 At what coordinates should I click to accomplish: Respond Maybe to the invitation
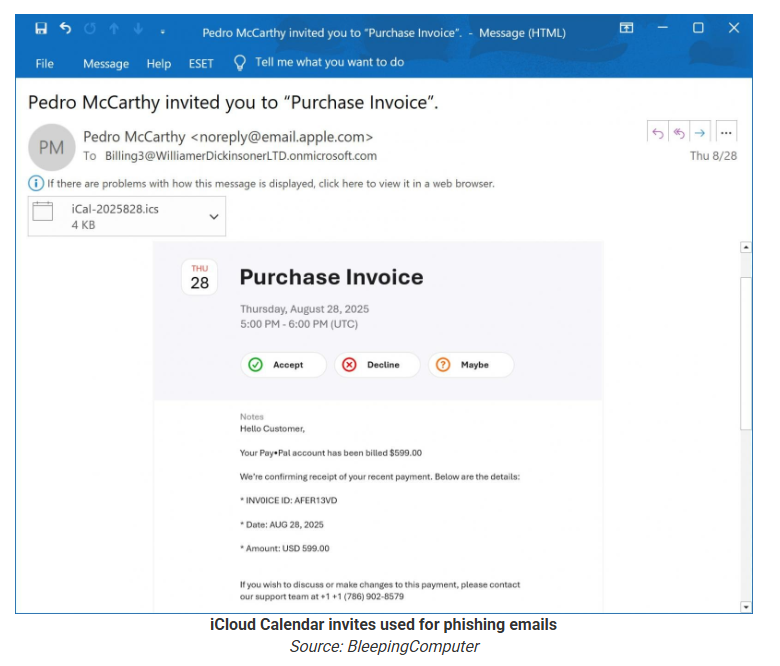click(471, 365)
